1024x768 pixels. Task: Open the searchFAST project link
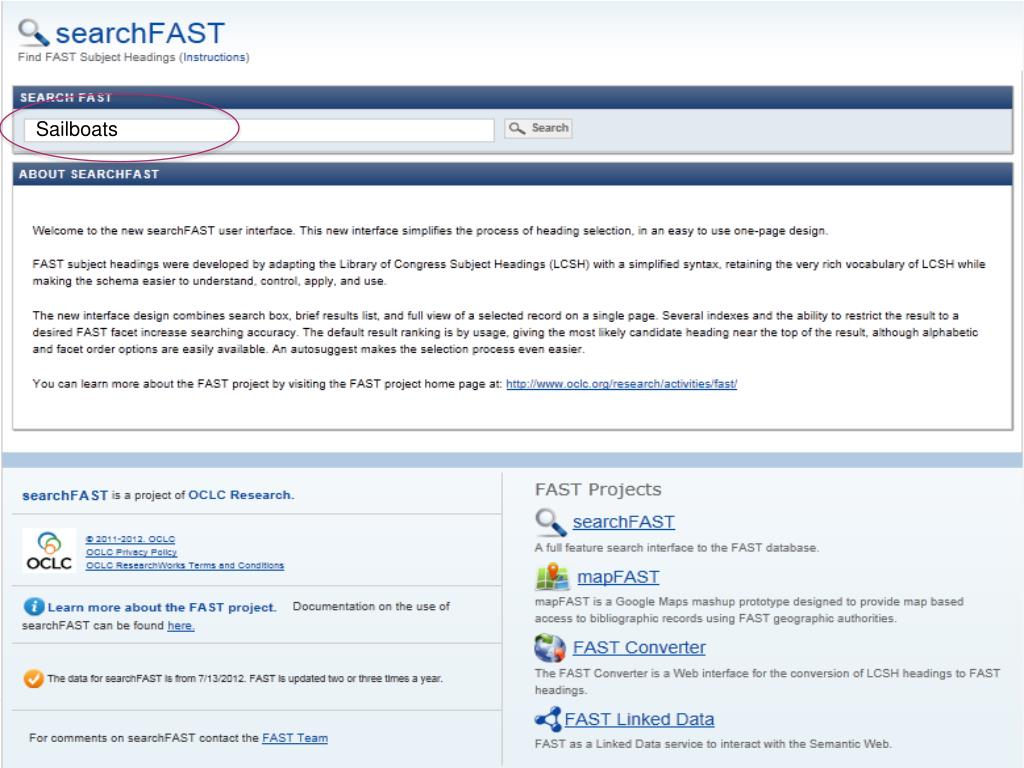pyautogui.click(x=623, y=522)
